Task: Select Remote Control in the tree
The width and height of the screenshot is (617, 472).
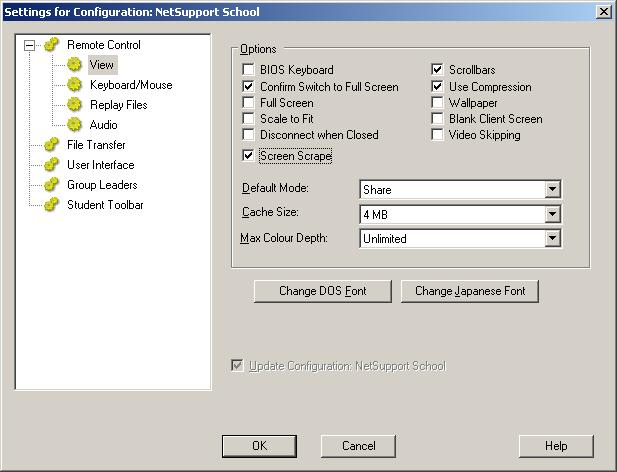Action: 104,45
